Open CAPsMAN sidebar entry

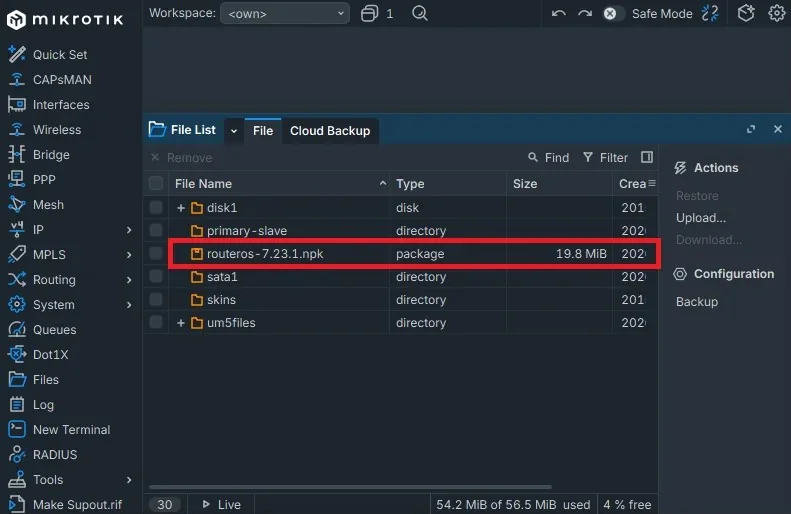pos(50,80)
